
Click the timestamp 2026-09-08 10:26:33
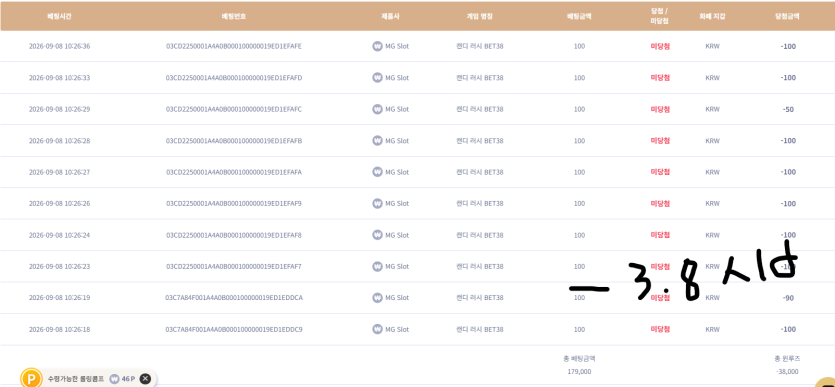click(59, 78)
